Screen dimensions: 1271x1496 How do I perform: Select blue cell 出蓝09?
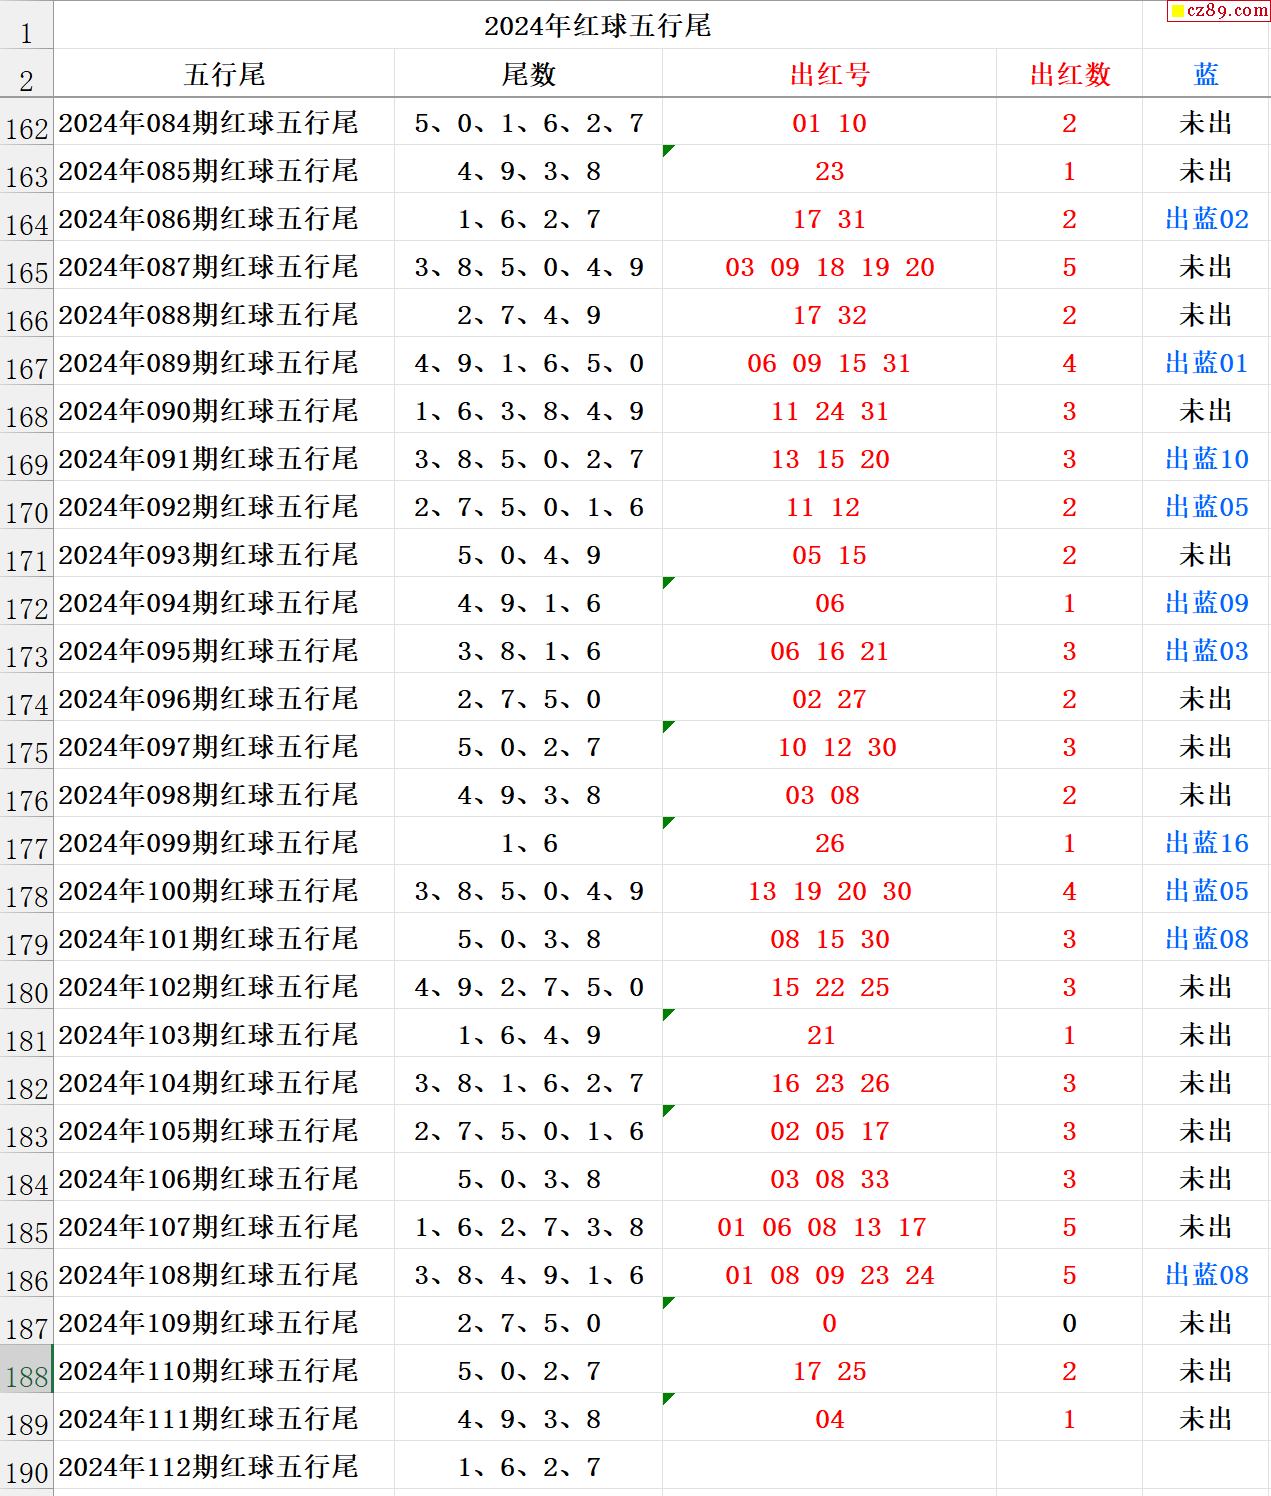(x=1206, y=602)
